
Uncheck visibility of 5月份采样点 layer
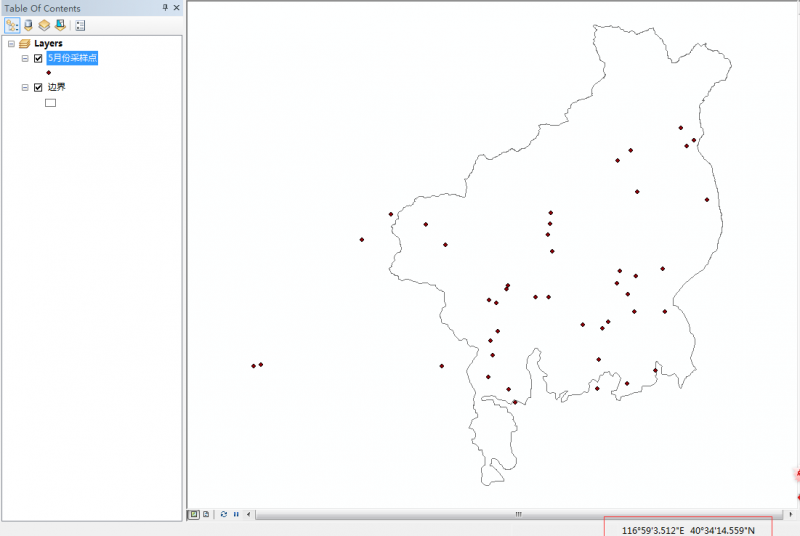pyautogui.click(x=38, y=59)
